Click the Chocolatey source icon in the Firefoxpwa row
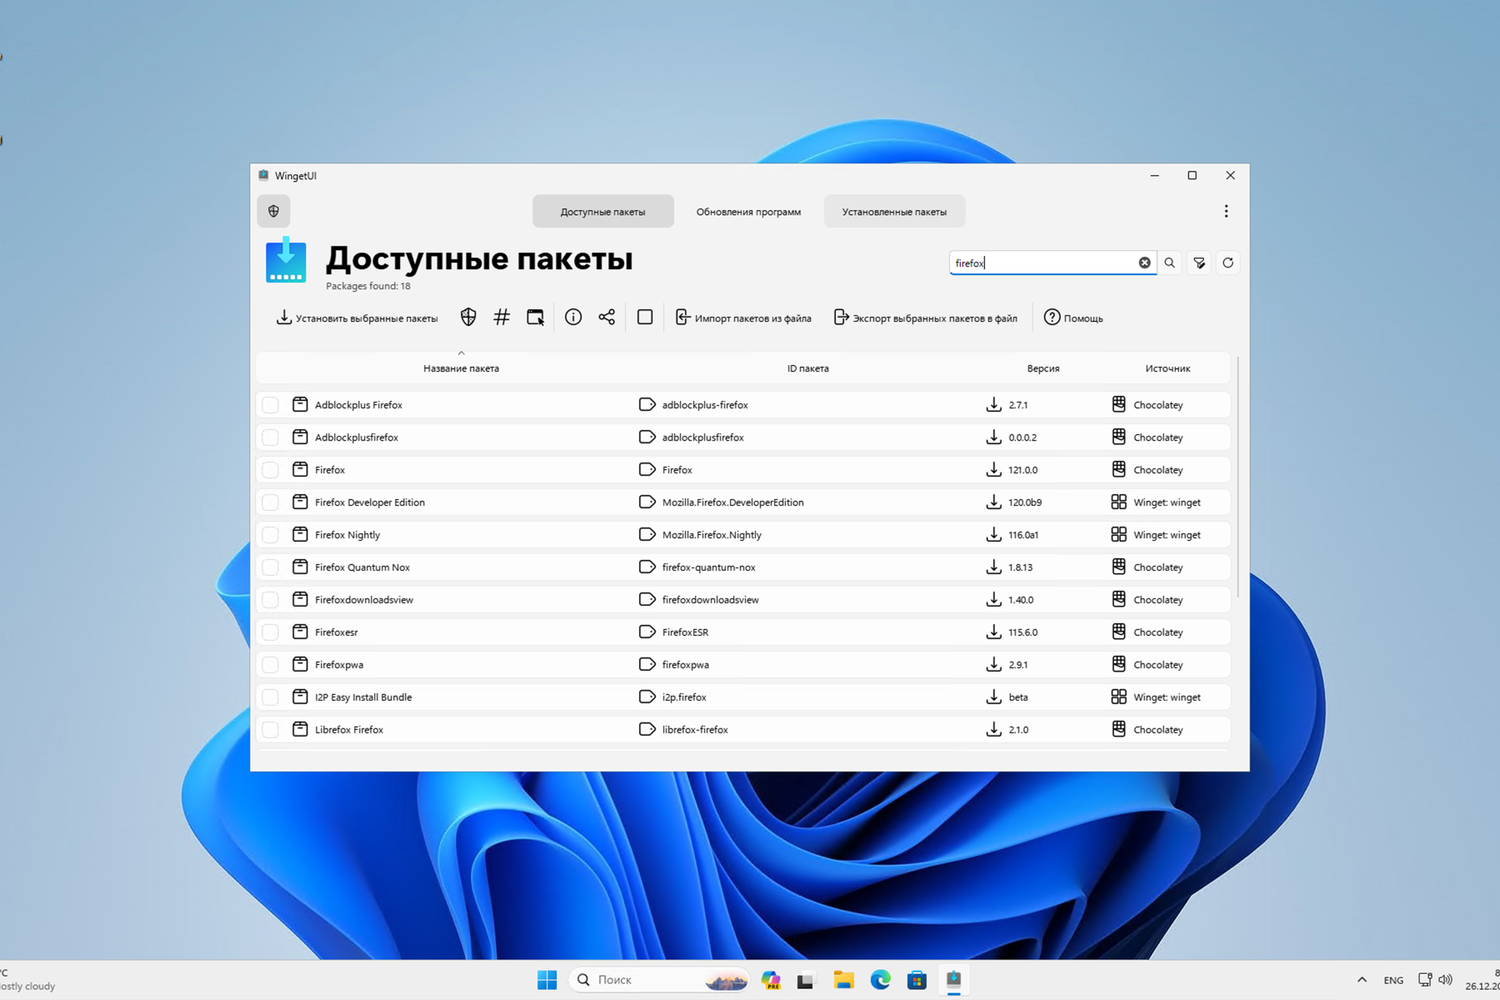The image size is (1500, 1000). (1119, 664)
